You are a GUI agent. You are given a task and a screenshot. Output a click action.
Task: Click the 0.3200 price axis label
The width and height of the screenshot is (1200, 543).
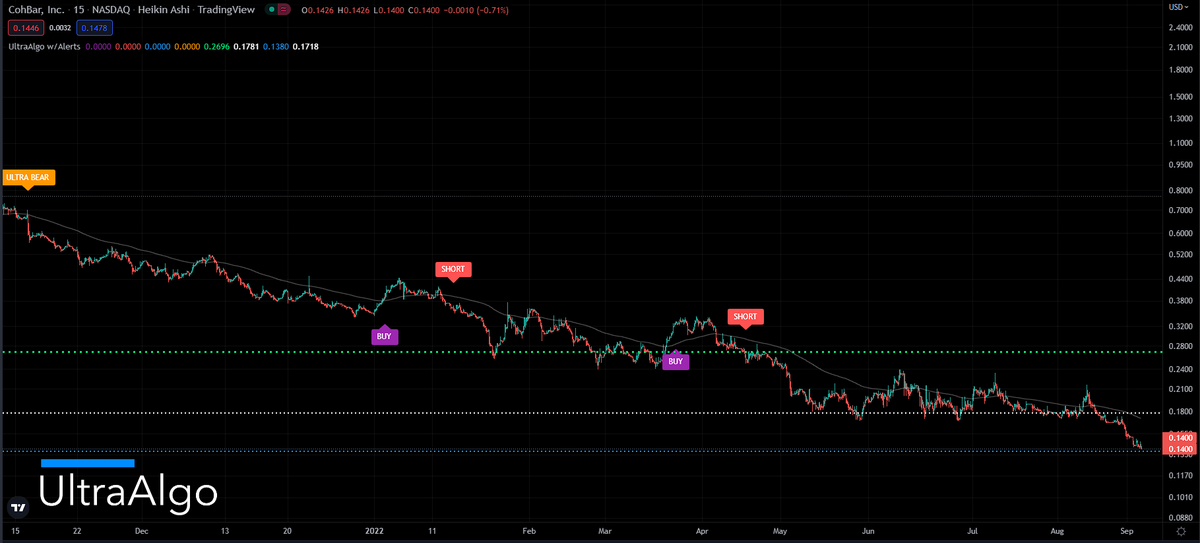pyautogui.click(x=1179, y=326)
